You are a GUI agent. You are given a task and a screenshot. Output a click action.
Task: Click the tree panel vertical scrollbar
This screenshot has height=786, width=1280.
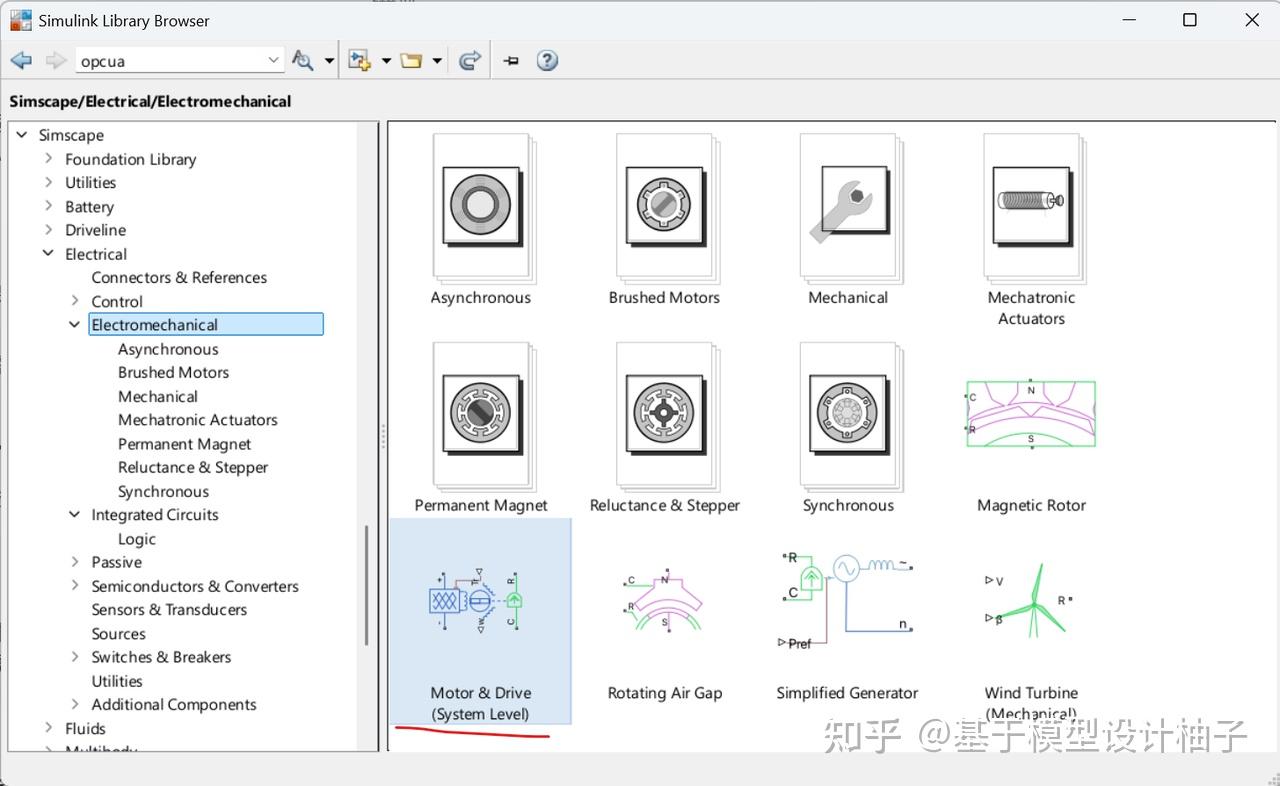click(366, 585)
